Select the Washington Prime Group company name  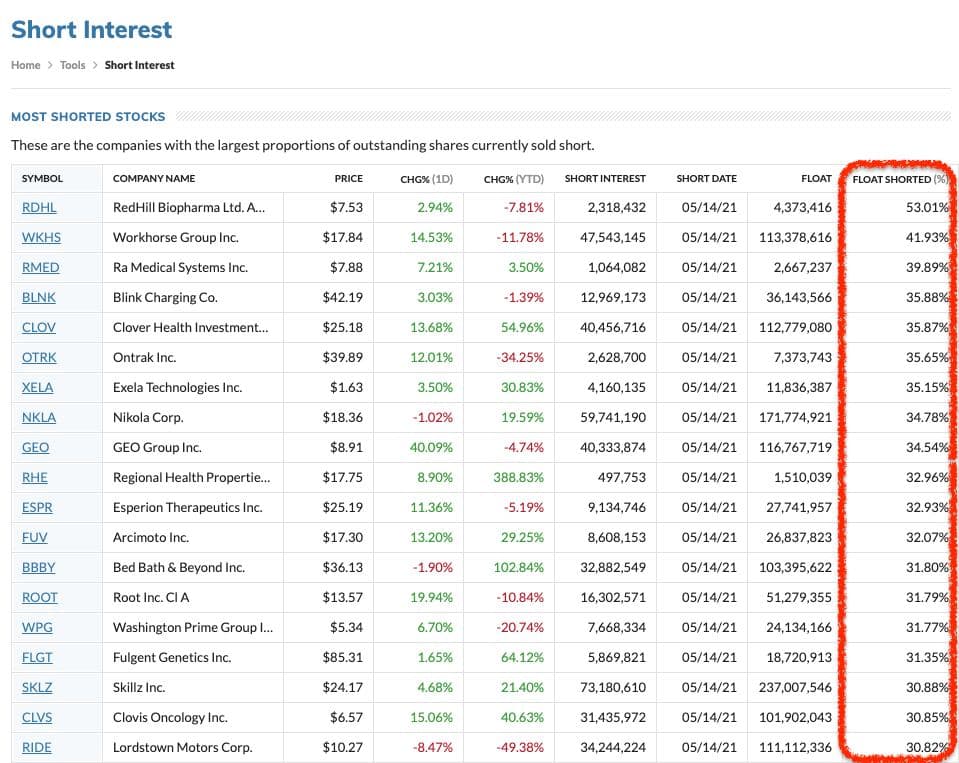tap(193, 627)
